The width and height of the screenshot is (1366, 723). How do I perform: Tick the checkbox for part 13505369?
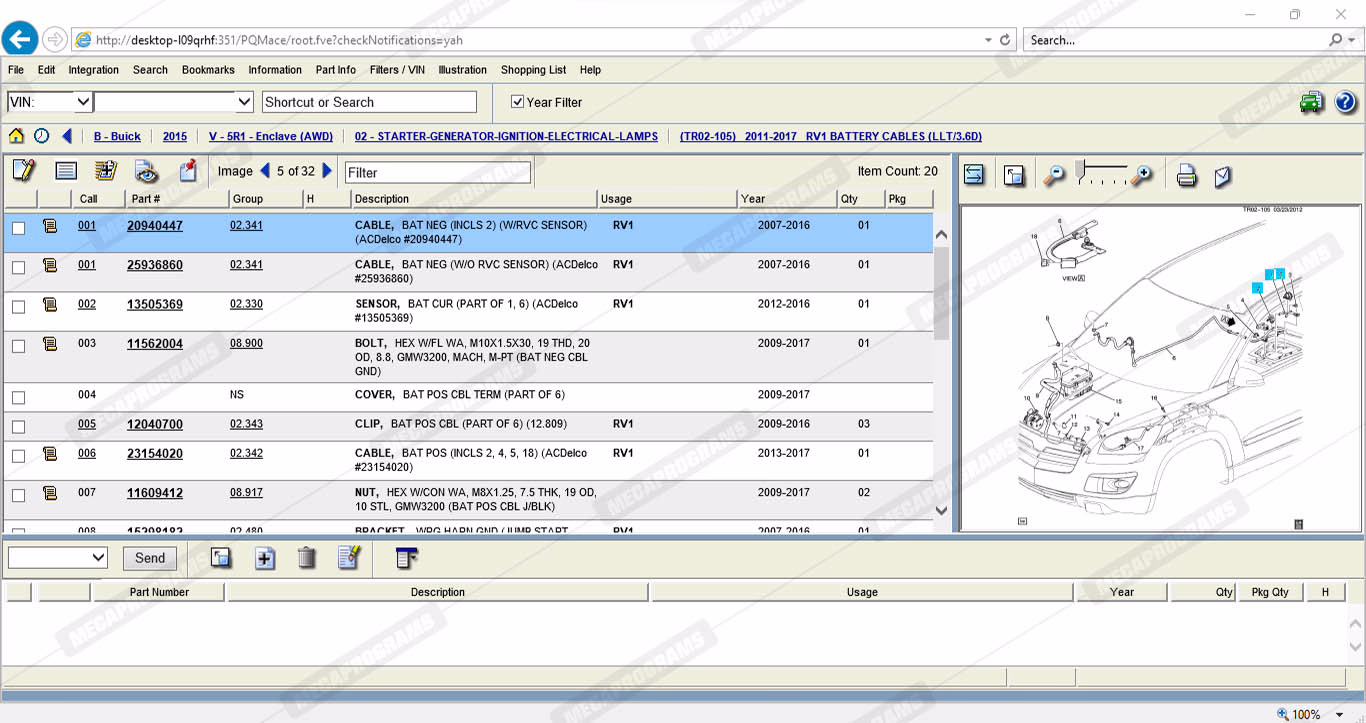point(18,307)
